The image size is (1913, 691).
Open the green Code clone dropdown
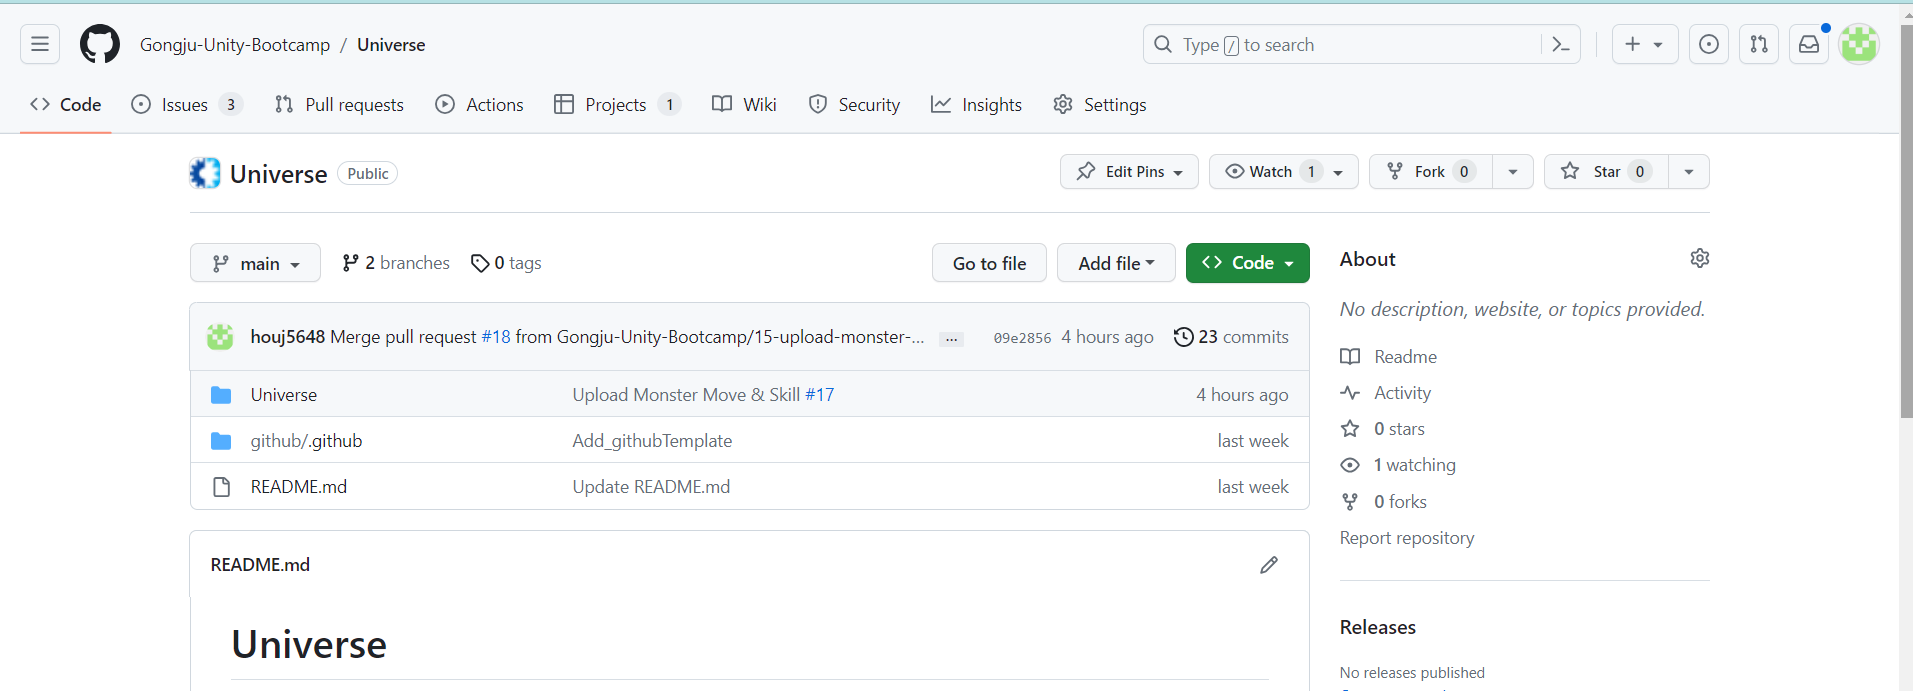point(1248,263)
